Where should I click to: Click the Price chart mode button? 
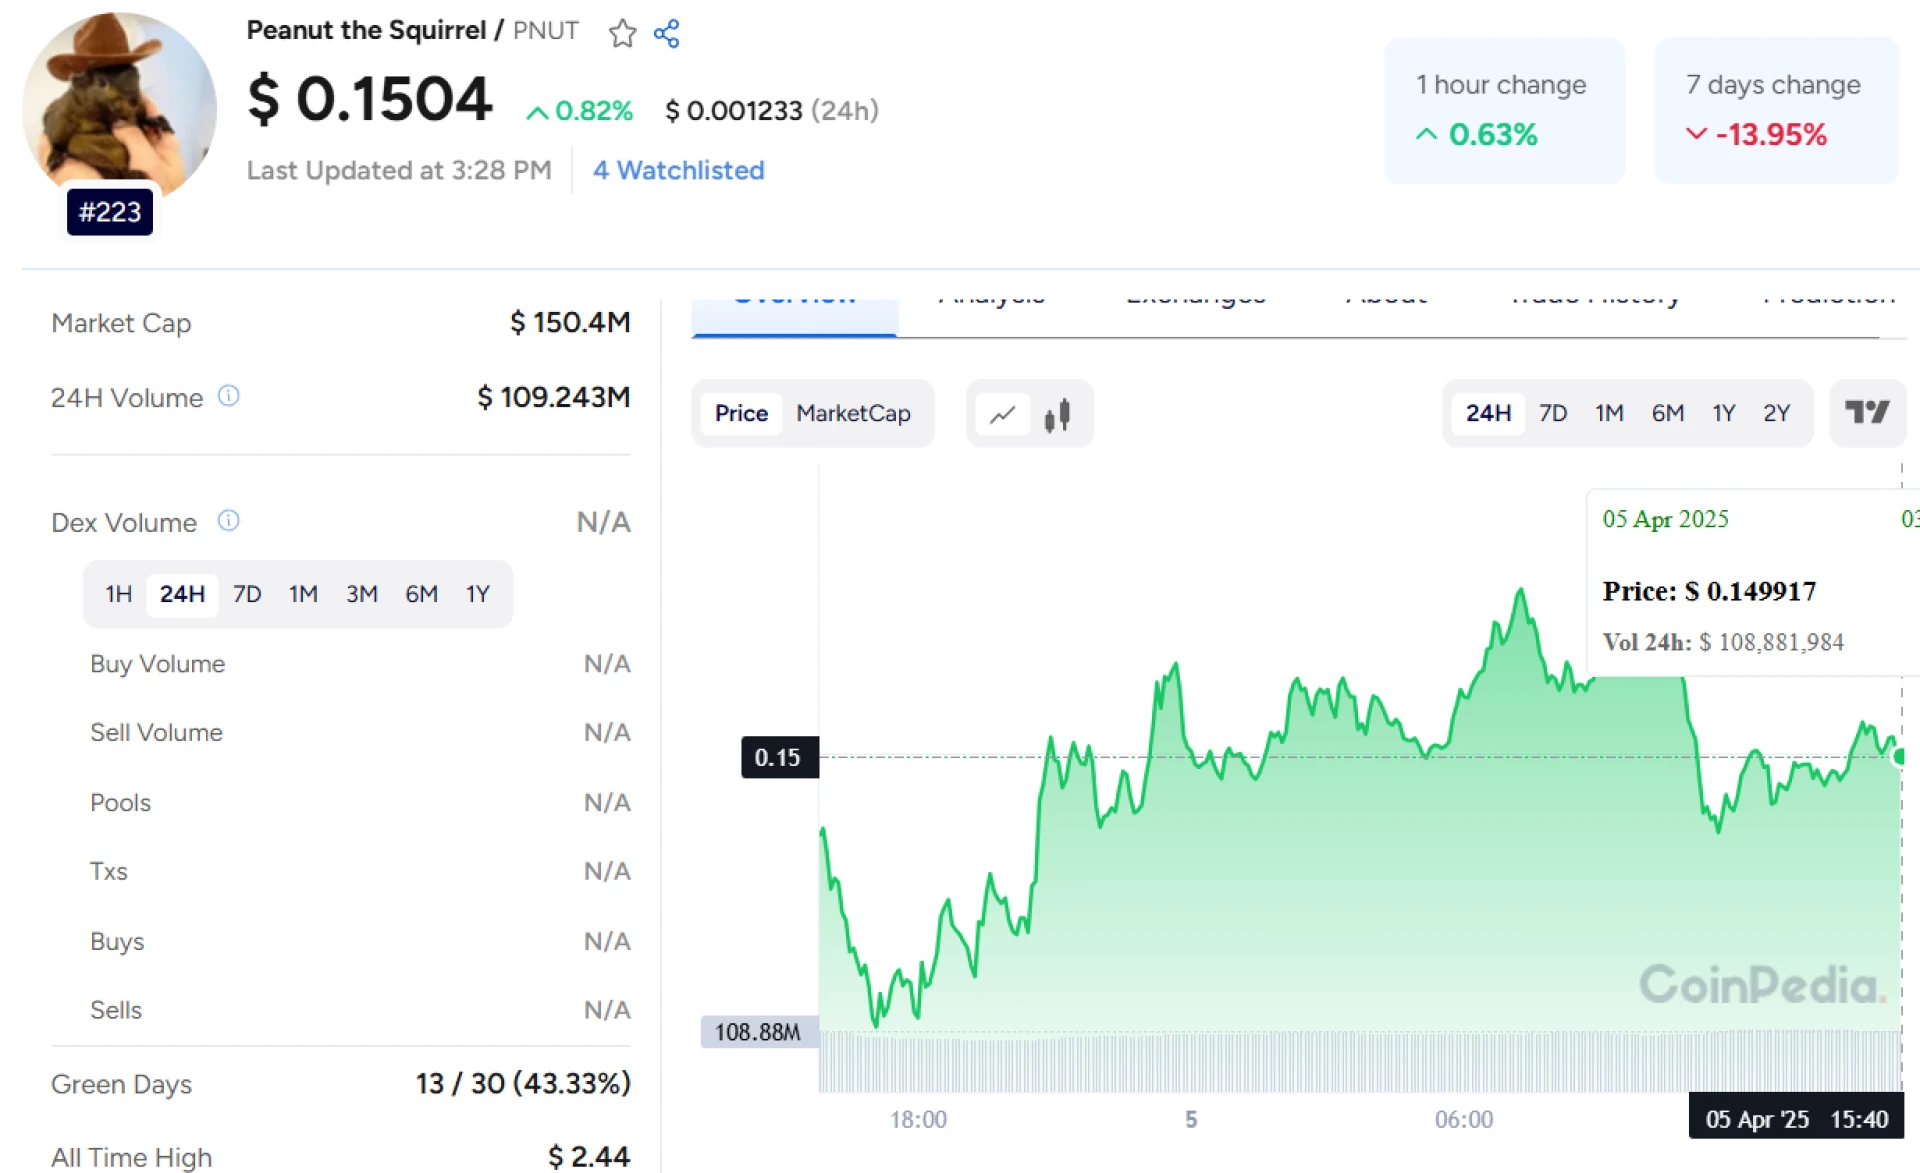741,413
